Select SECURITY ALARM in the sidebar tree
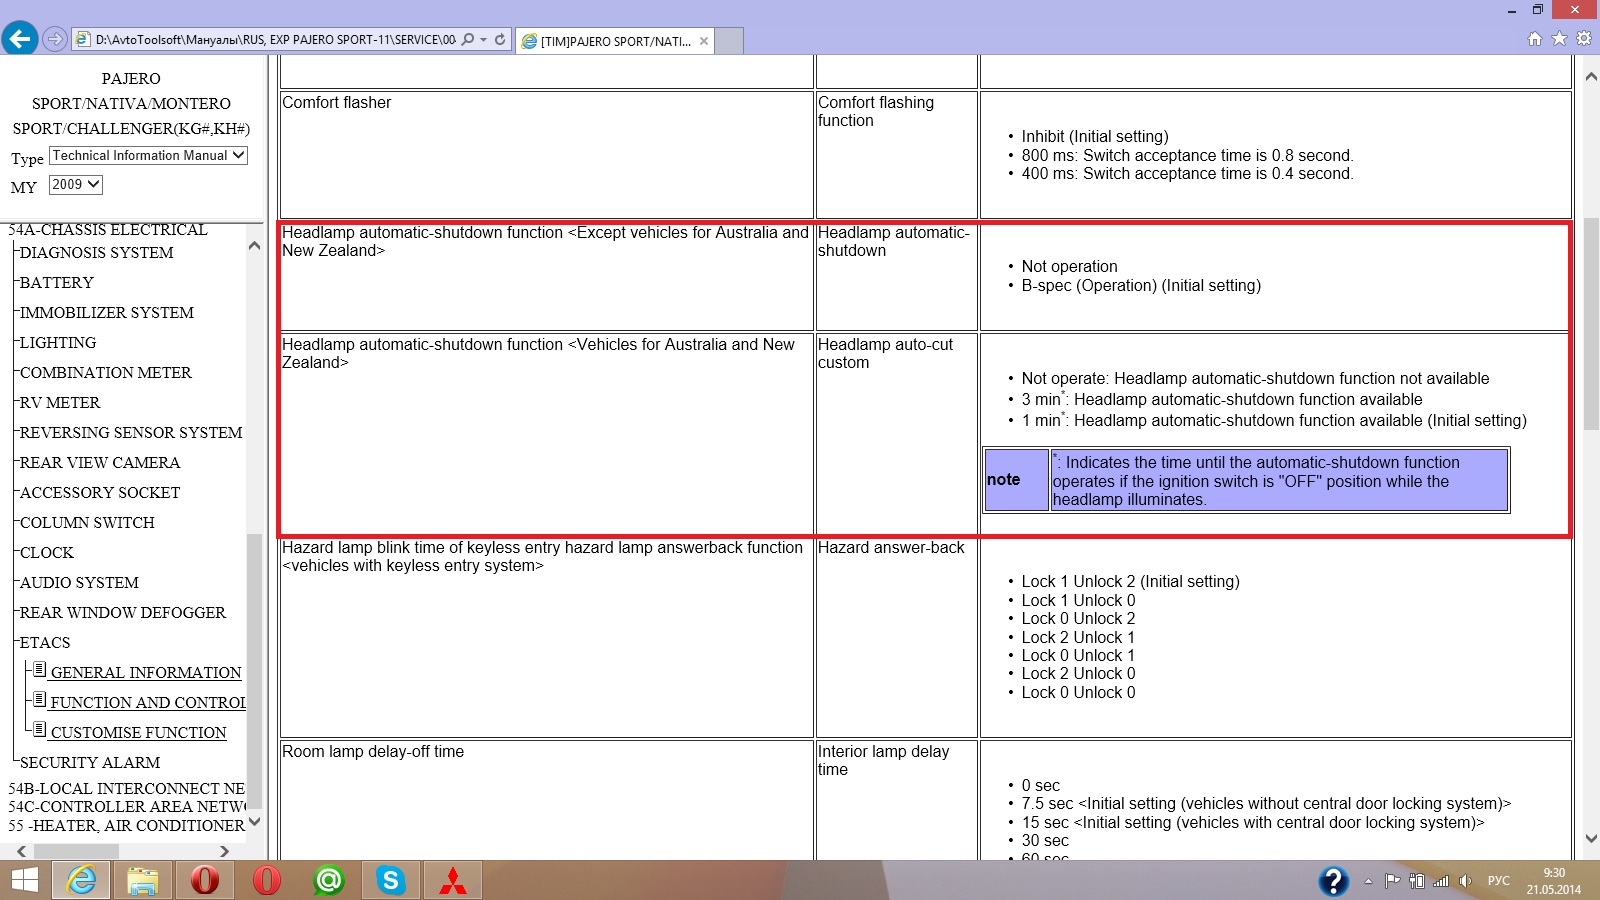 (90, 763)
